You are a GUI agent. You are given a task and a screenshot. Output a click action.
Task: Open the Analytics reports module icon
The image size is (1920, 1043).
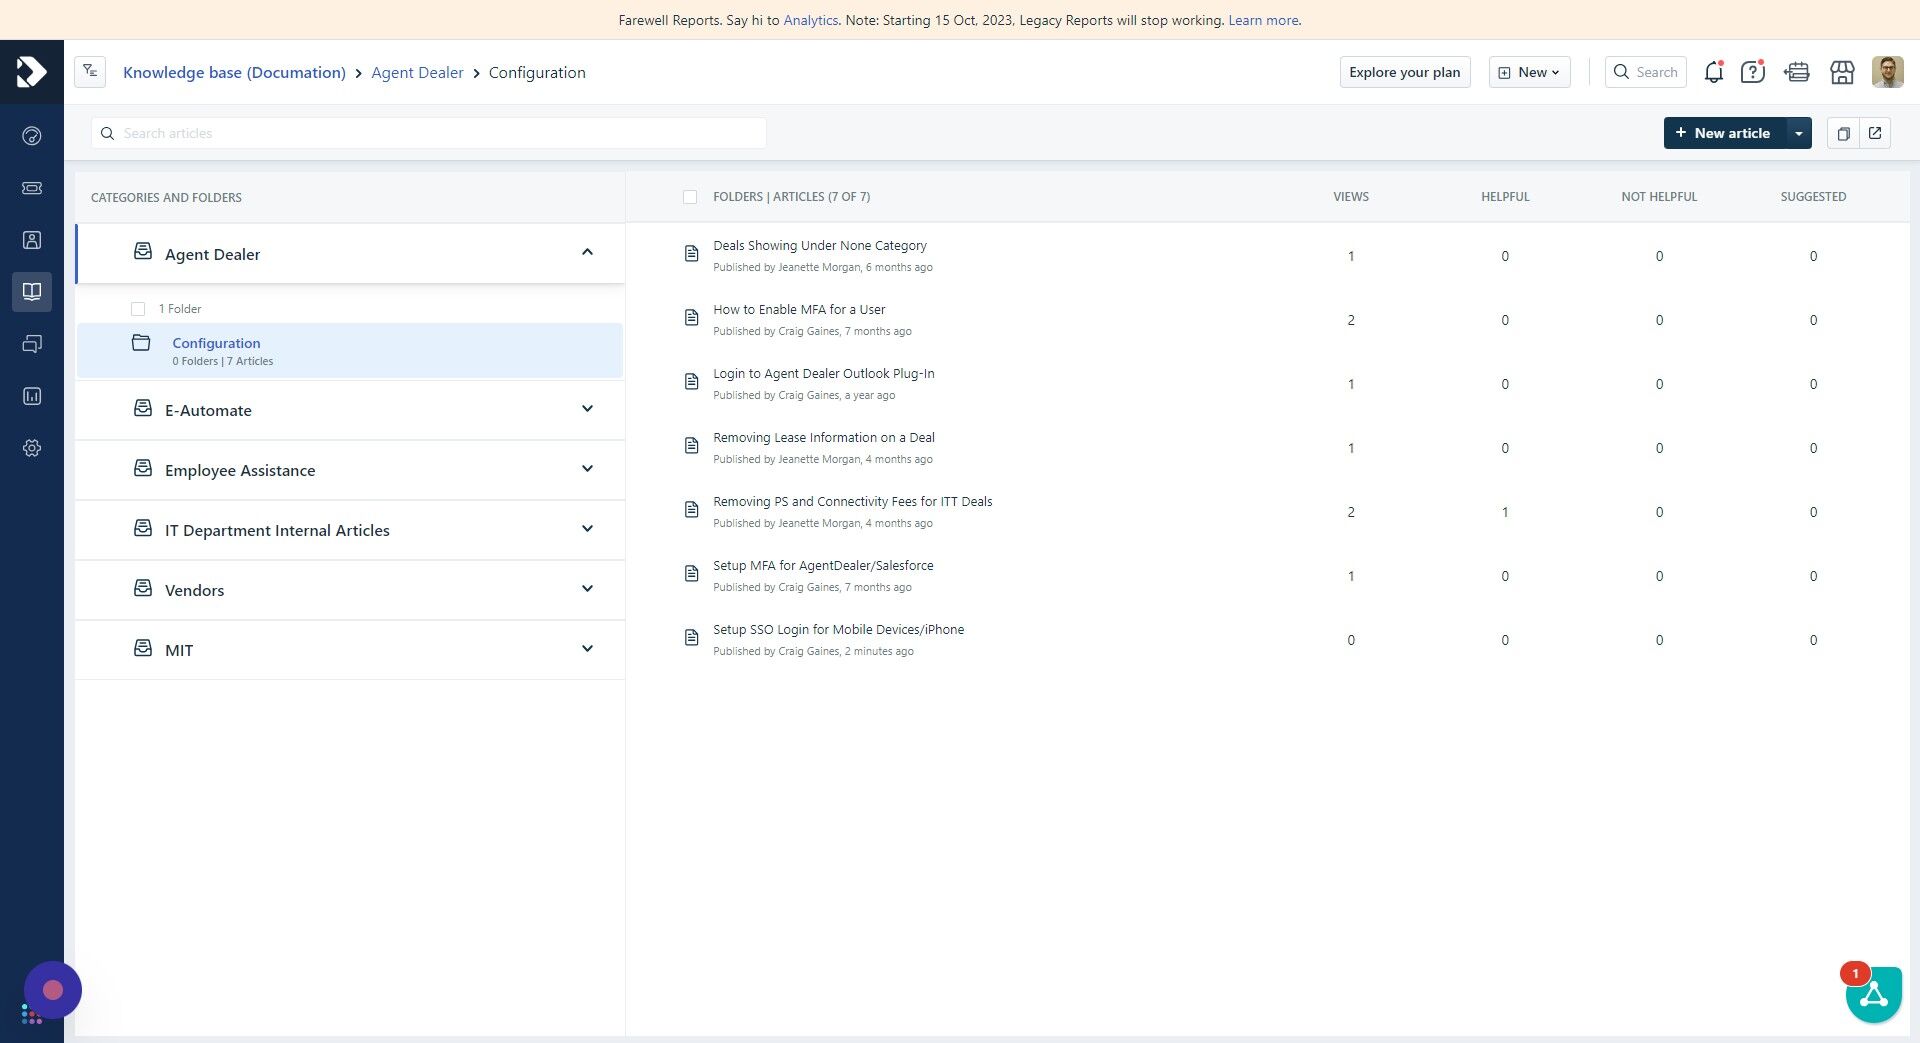coord(32,396)
